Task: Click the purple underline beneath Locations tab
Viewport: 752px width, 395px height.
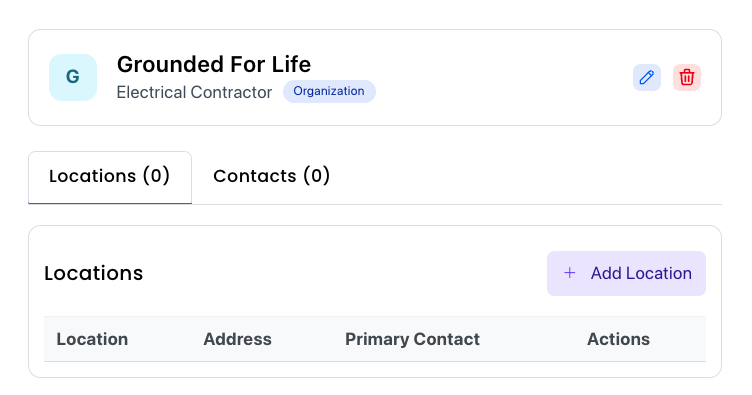Action: click(110, 203)
